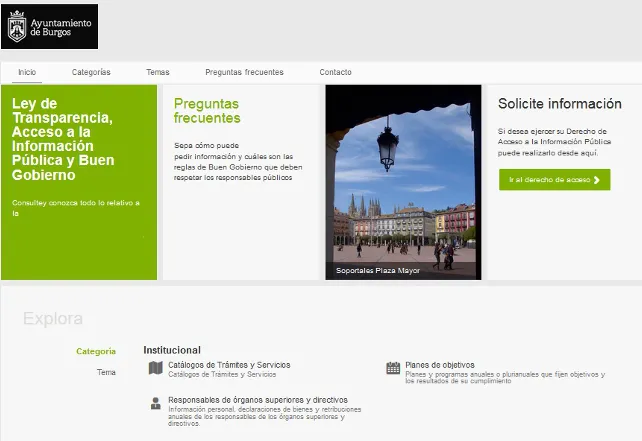Open the Categorías menu item
The width and height of the screenshot is (642, 441).
(91, 72)
